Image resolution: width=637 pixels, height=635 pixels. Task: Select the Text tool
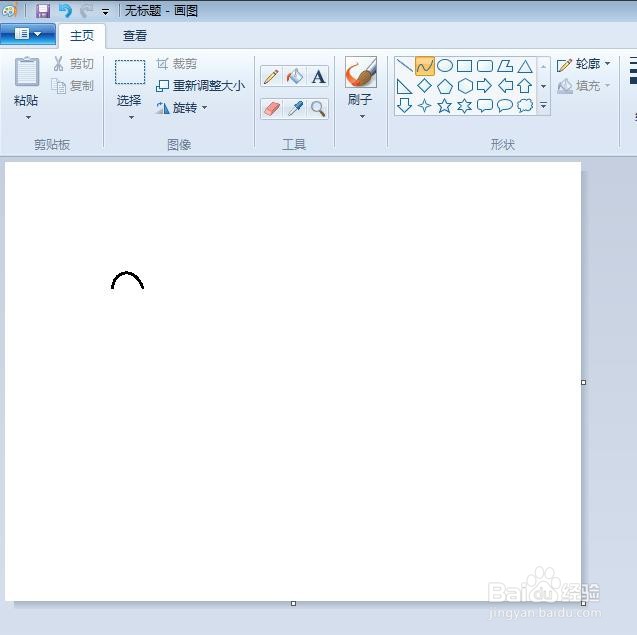point(318,76)
